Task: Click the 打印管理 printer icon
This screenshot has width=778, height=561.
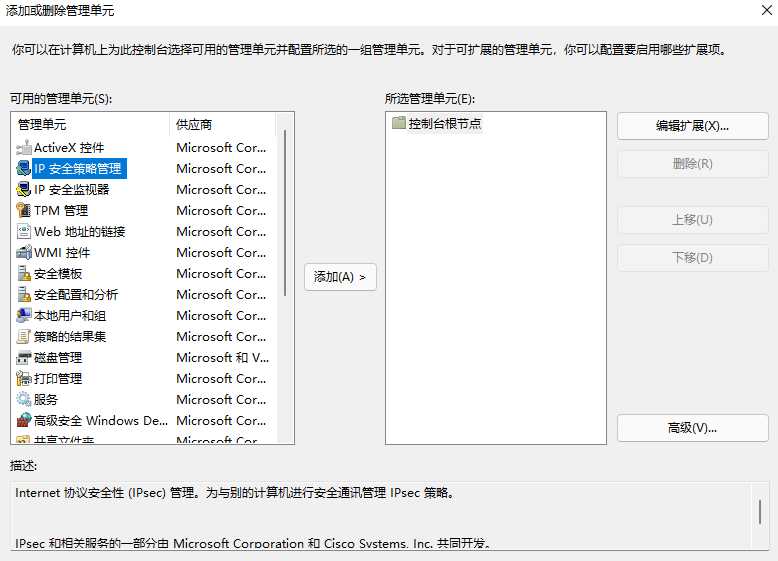Action: (23, 378)
